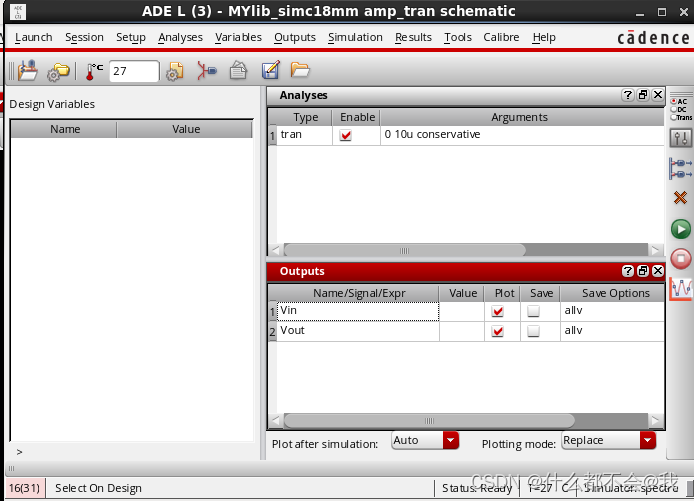694x501 pixels.
Task: Click the allv save option for Vin
Action: [612, 311]
